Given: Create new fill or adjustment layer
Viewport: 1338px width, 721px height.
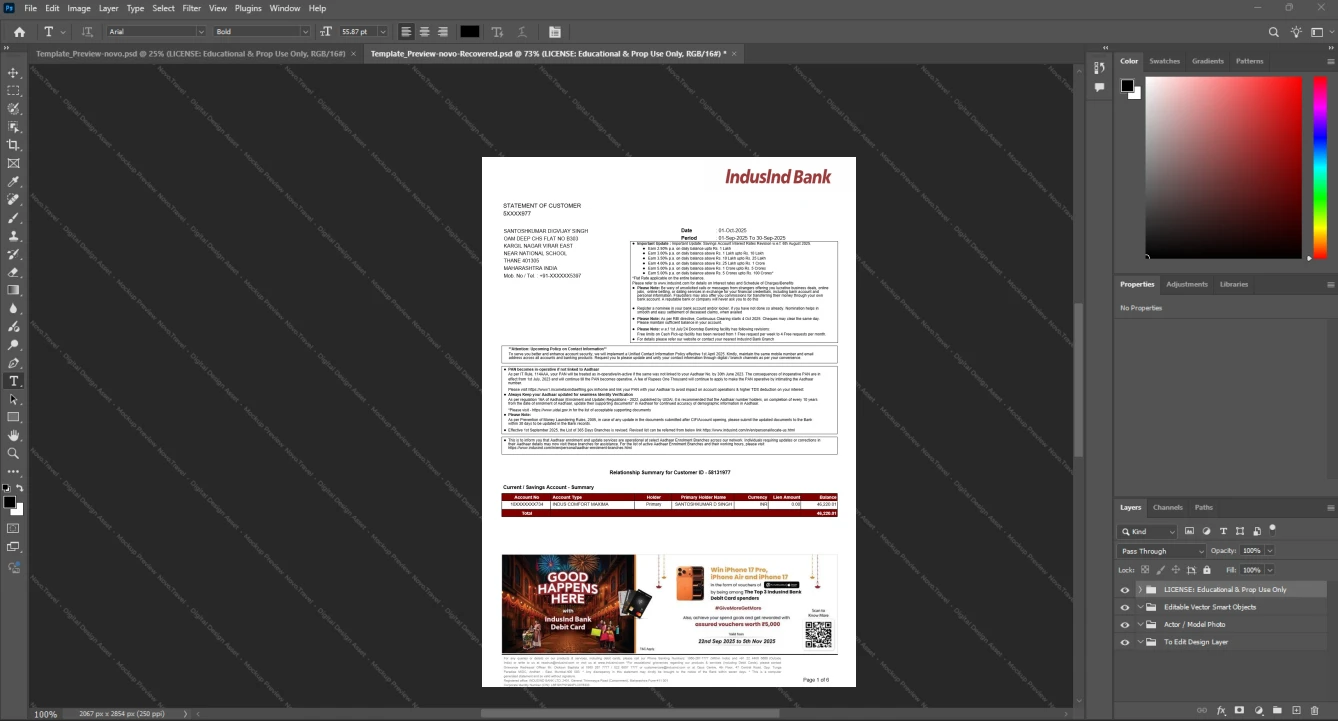Looking at the screenshot, I should click(x=1257, y=710).
